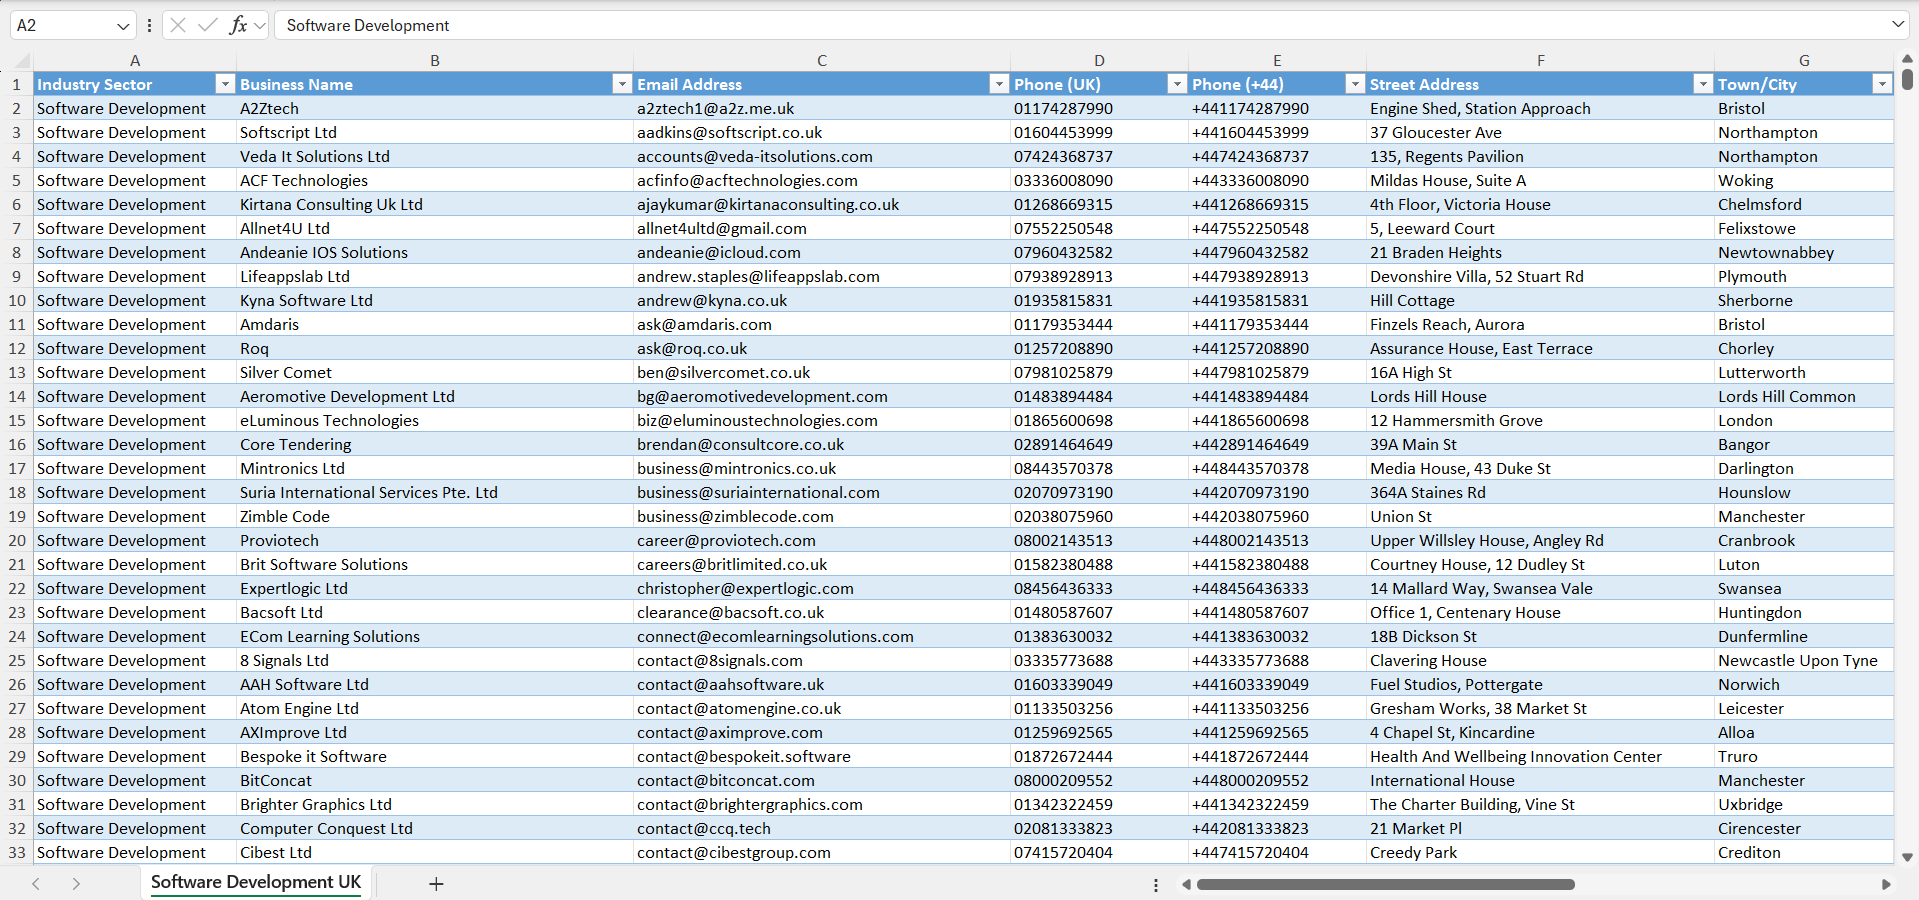Open the fx function dropdown arrow
Viewport: 1919px width, 900px height.
tap(260, 25)
